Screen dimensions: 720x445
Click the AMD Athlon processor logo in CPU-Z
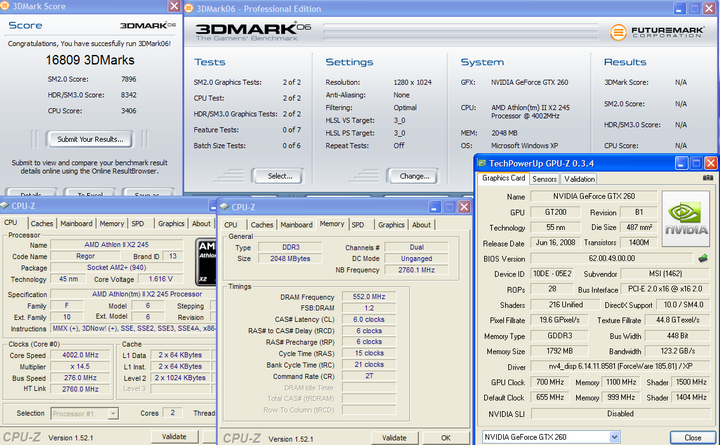206,262
